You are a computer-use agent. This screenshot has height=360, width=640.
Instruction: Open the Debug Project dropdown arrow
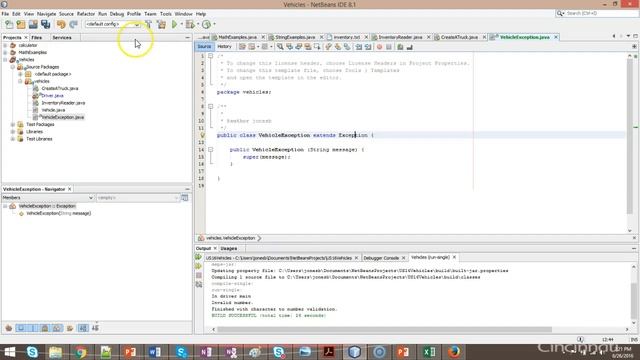pos(198,24)
